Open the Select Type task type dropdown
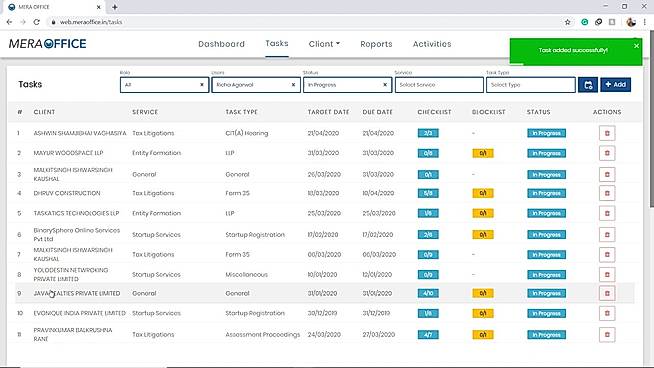This screenshot has width=654, height=368. [x=531, y=85]
